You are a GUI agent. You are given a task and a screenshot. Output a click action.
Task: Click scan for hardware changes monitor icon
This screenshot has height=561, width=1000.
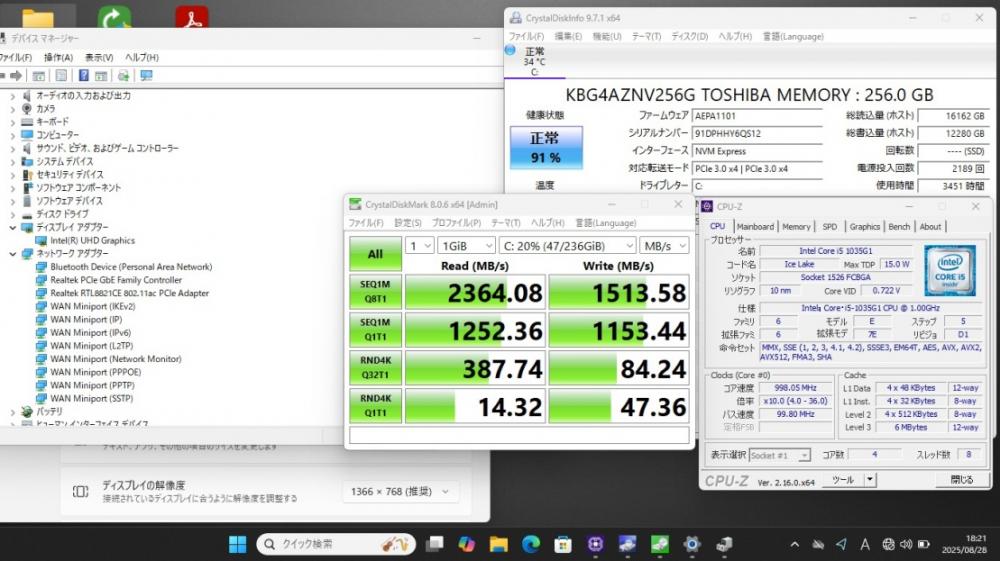pyautogui.click(x=146, y=76)
